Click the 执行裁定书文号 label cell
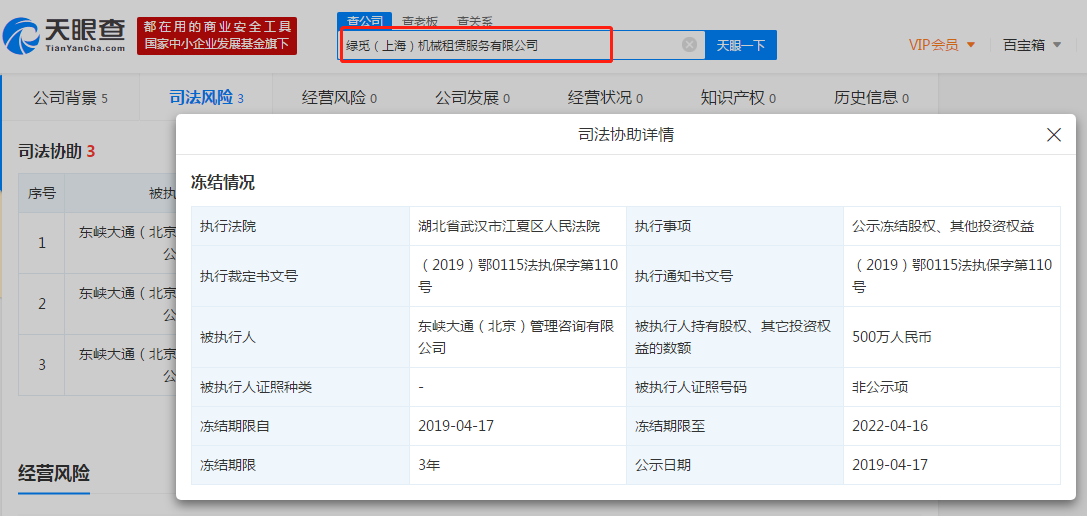The width and height of the screenshot is (1087, 516). coord(300,276)
